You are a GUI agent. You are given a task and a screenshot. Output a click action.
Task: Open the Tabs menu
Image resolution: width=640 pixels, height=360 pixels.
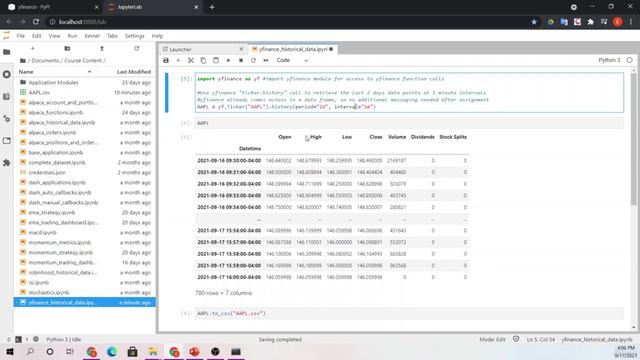coord(112,36)
